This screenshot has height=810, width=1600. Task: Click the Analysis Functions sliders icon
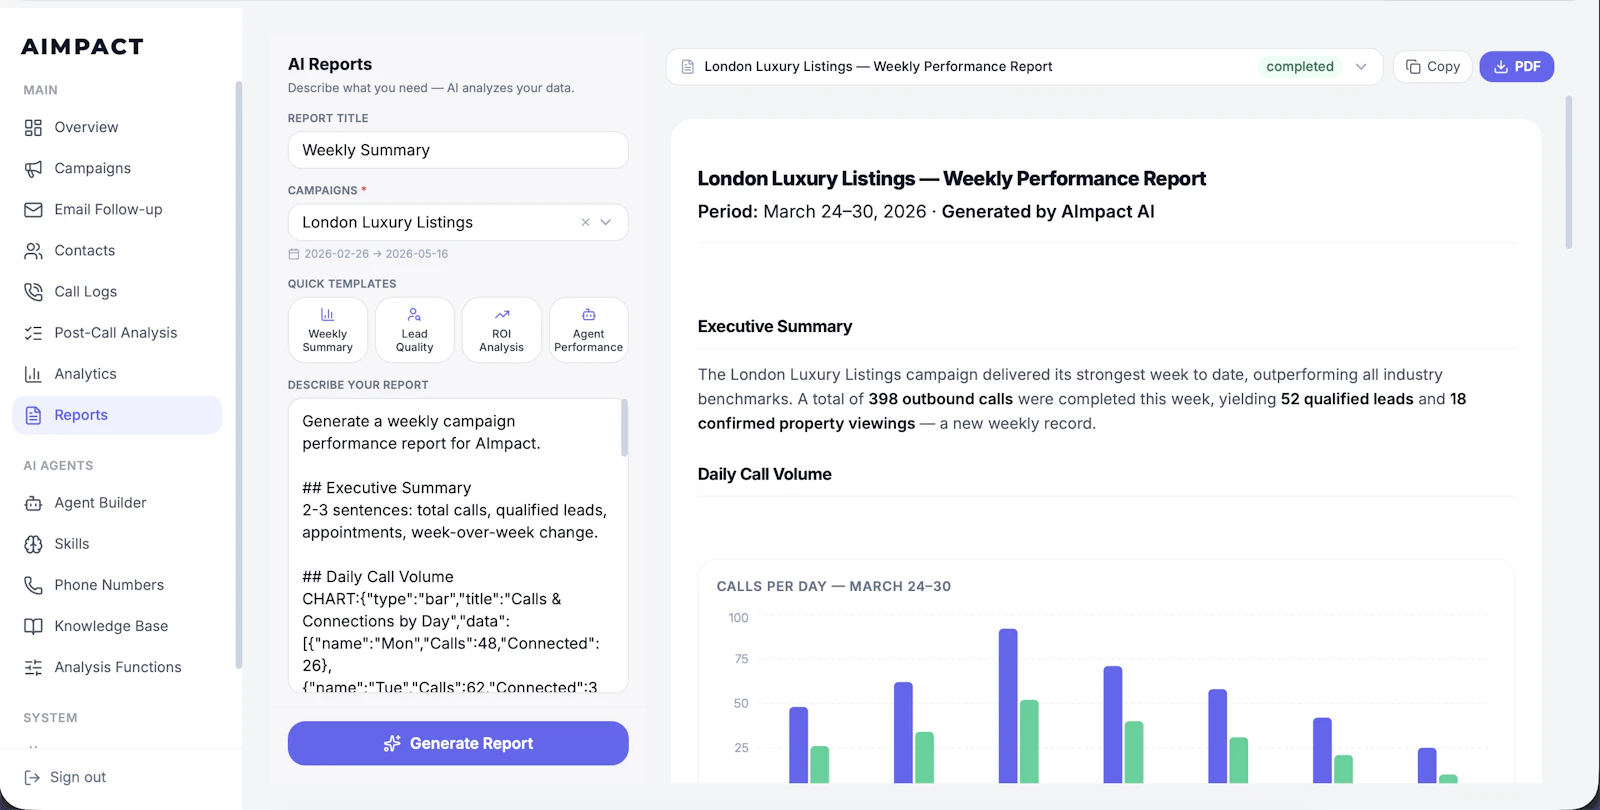coord(33,667)
